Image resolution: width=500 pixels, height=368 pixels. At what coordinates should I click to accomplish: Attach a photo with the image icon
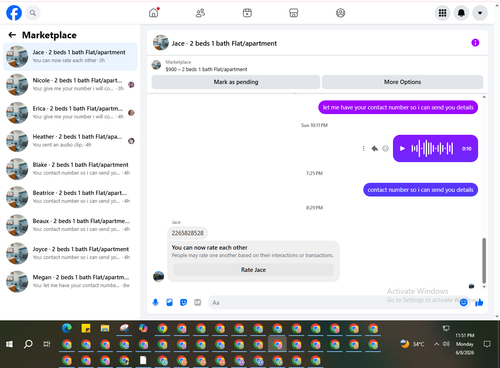tap(169, 302)
